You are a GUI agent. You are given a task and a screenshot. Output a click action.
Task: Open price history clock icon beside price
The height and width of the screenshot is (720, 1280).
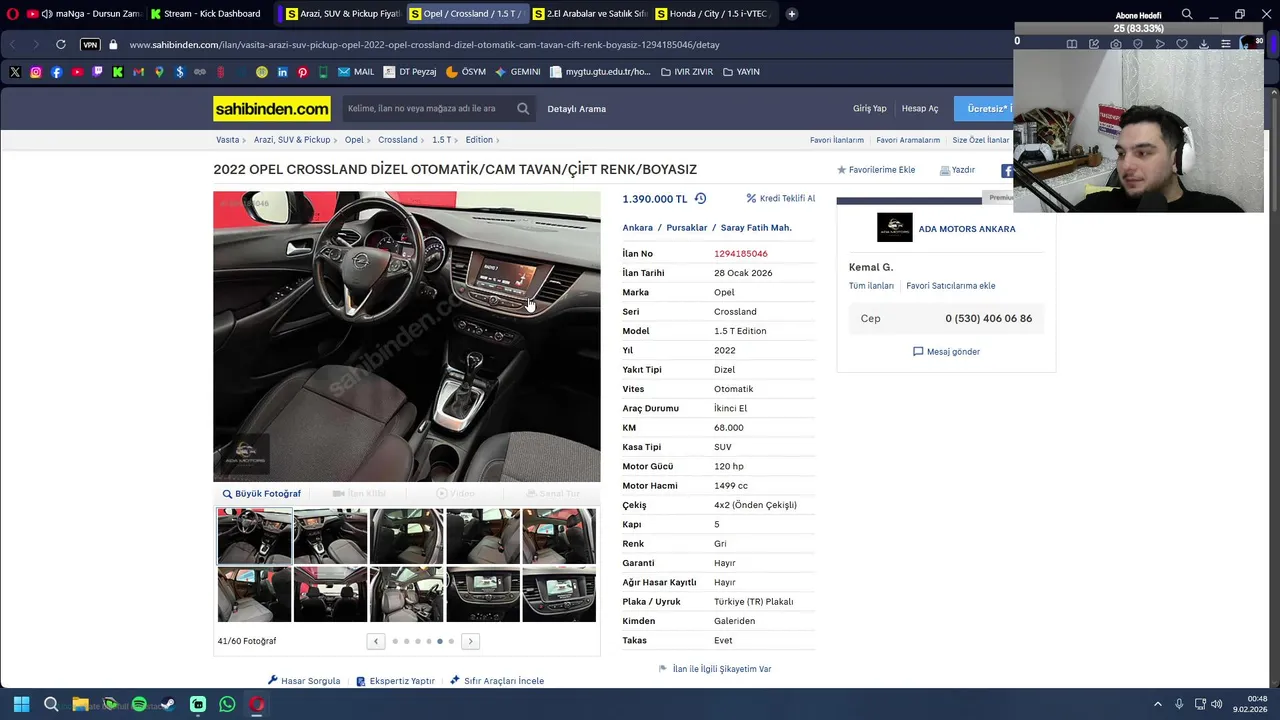(x=700, y=199)
